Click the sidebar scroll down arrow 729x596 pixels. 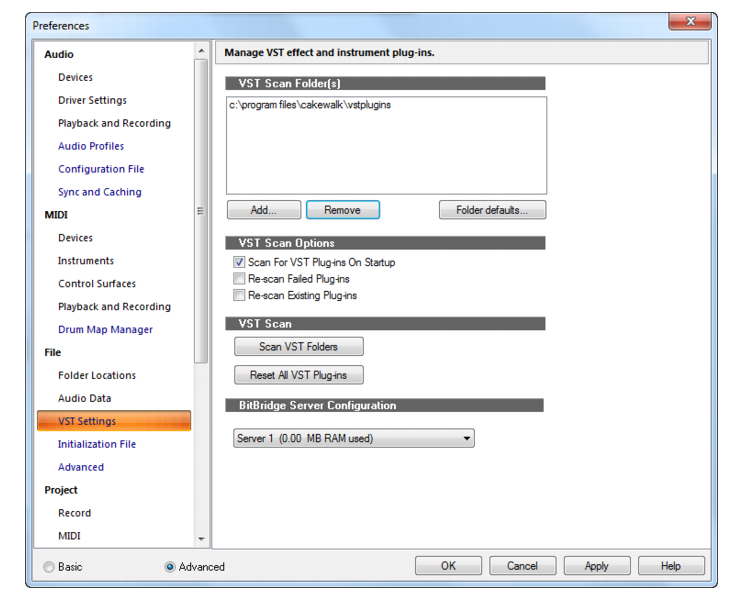coord(201,539)
